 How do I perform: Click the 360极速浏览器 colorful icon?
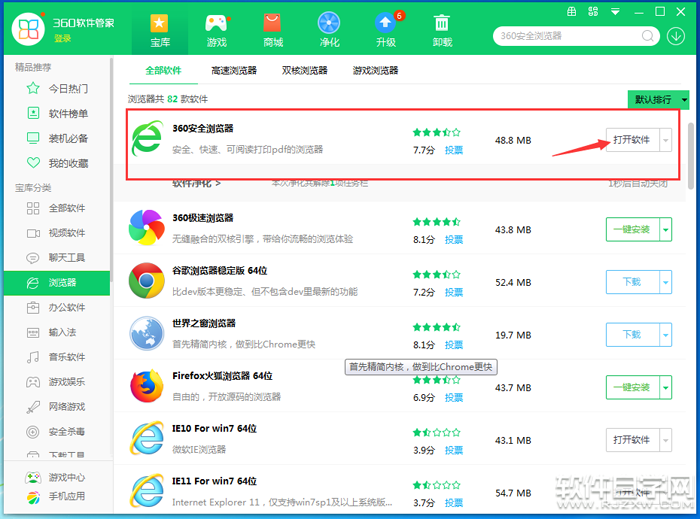(x=146, y=228)
